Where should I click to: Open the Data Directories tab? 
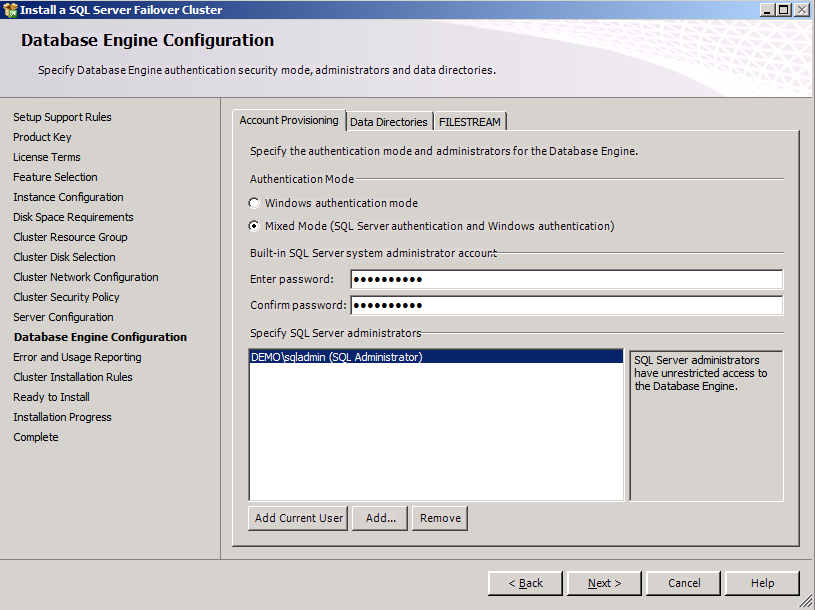pyautogui.click(x=389, y=122)
